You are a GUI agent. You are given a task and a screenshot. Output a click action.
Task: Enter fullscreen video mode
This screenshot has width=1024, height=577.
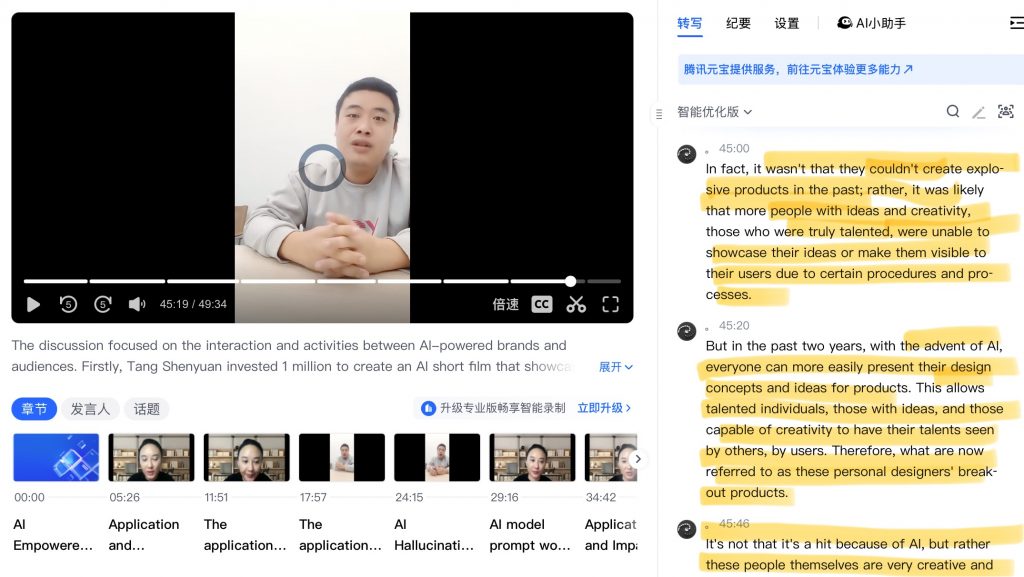coord(611,304)
